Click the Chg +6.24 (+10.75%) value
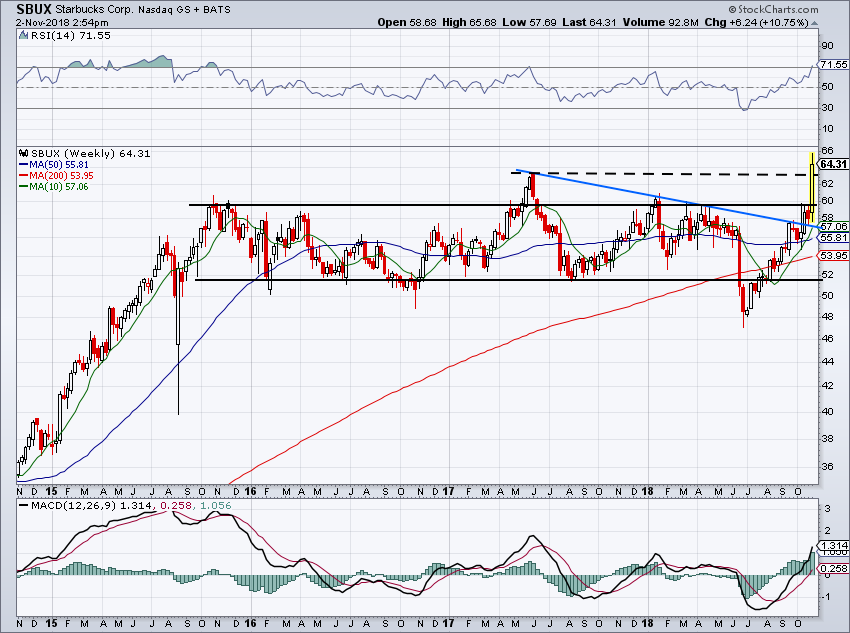The height and width of the screenshot is (633, 850). 757,22
